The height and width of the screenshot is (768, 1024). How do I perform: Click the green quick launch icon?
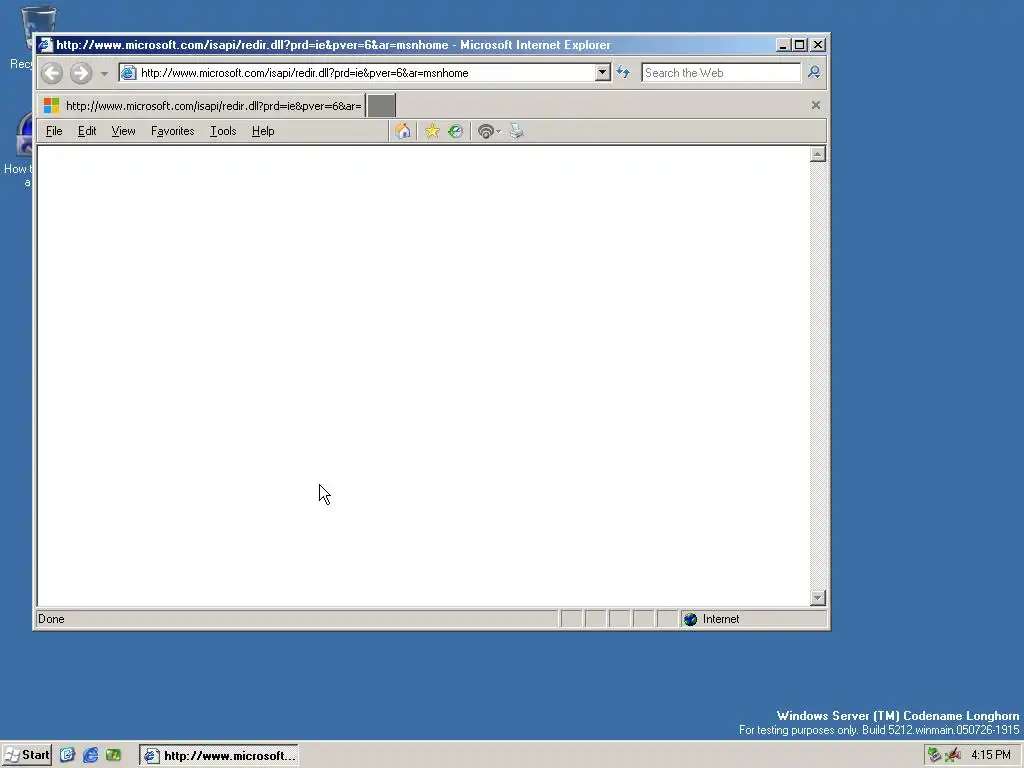pos(114,755)
